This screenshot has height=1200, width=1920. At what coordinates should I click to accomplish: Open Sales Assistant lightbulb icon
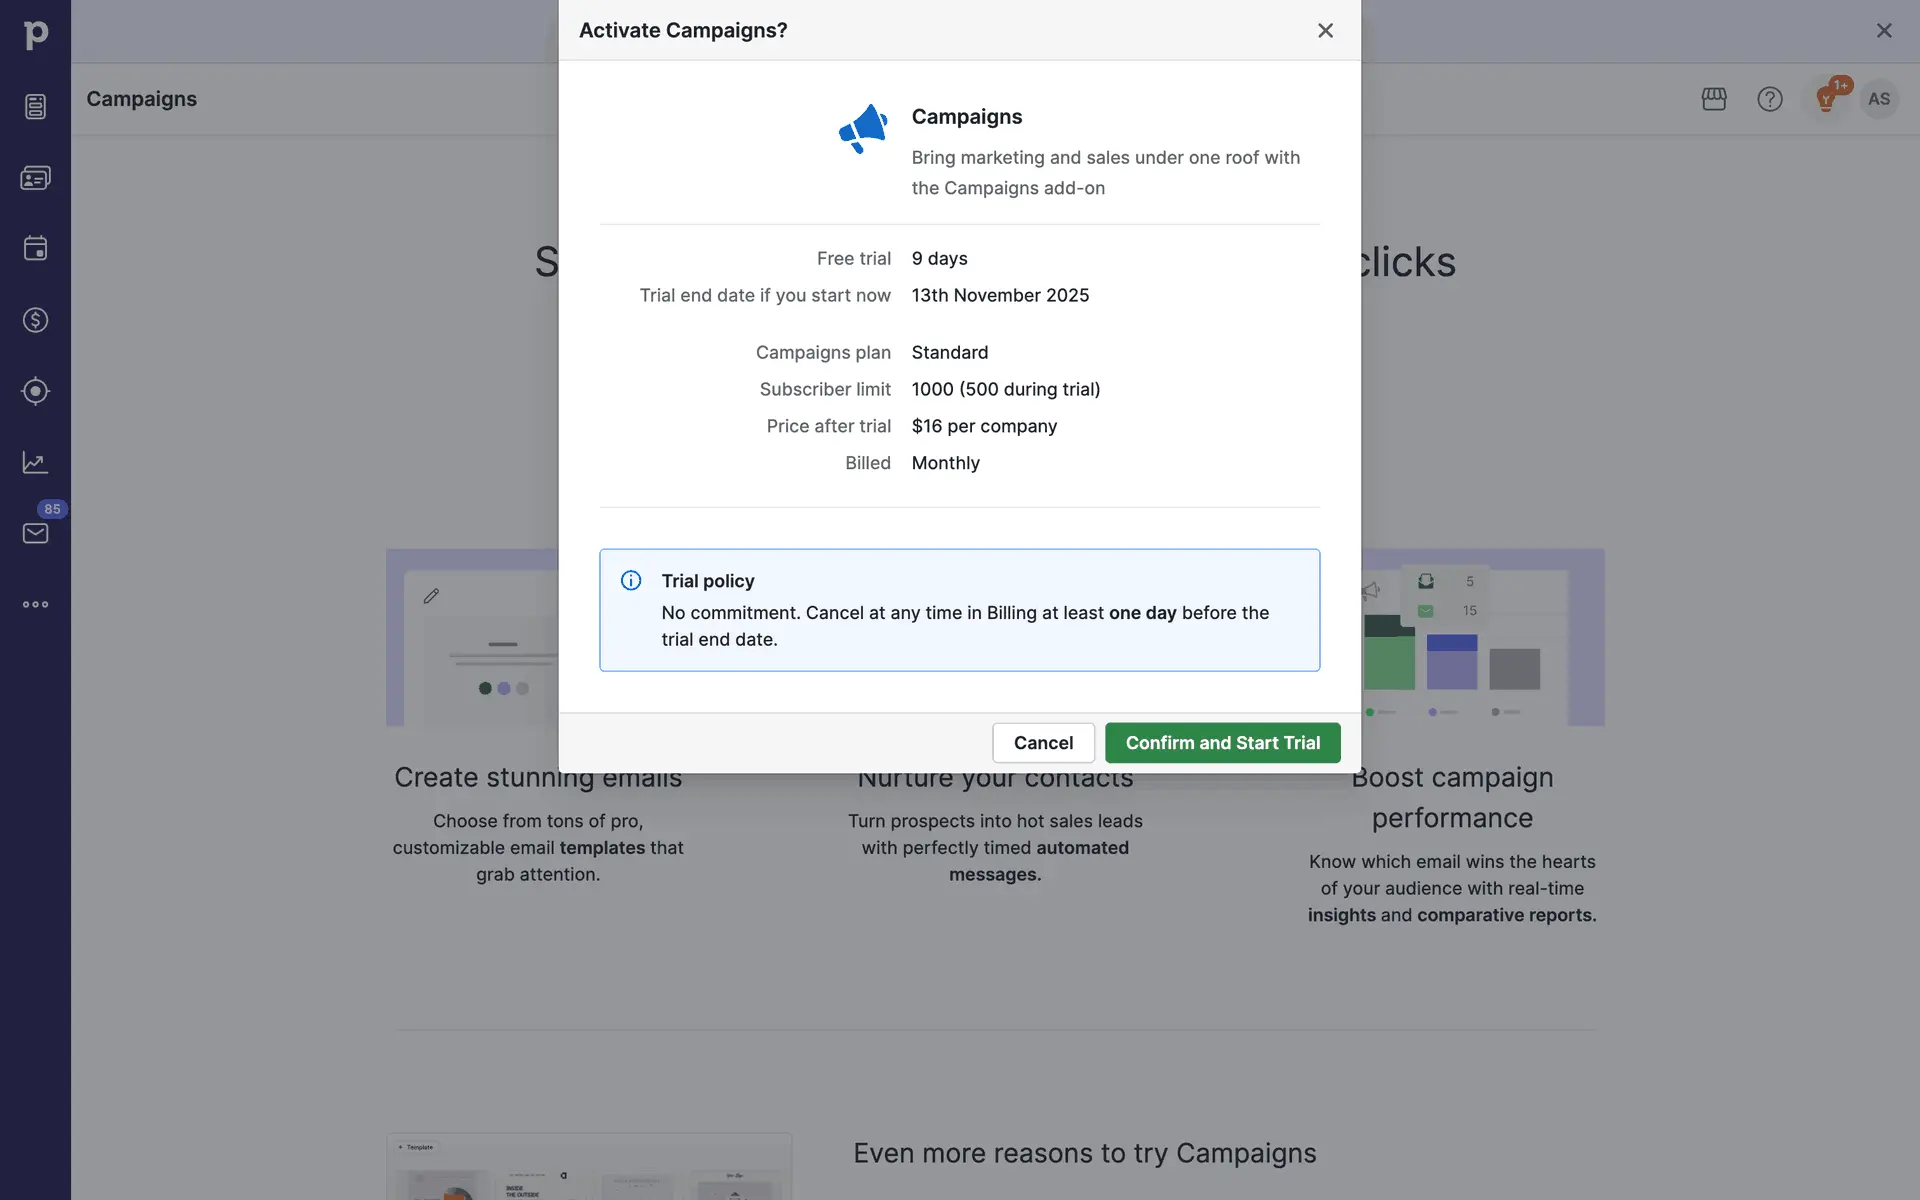pos(1826,99)
